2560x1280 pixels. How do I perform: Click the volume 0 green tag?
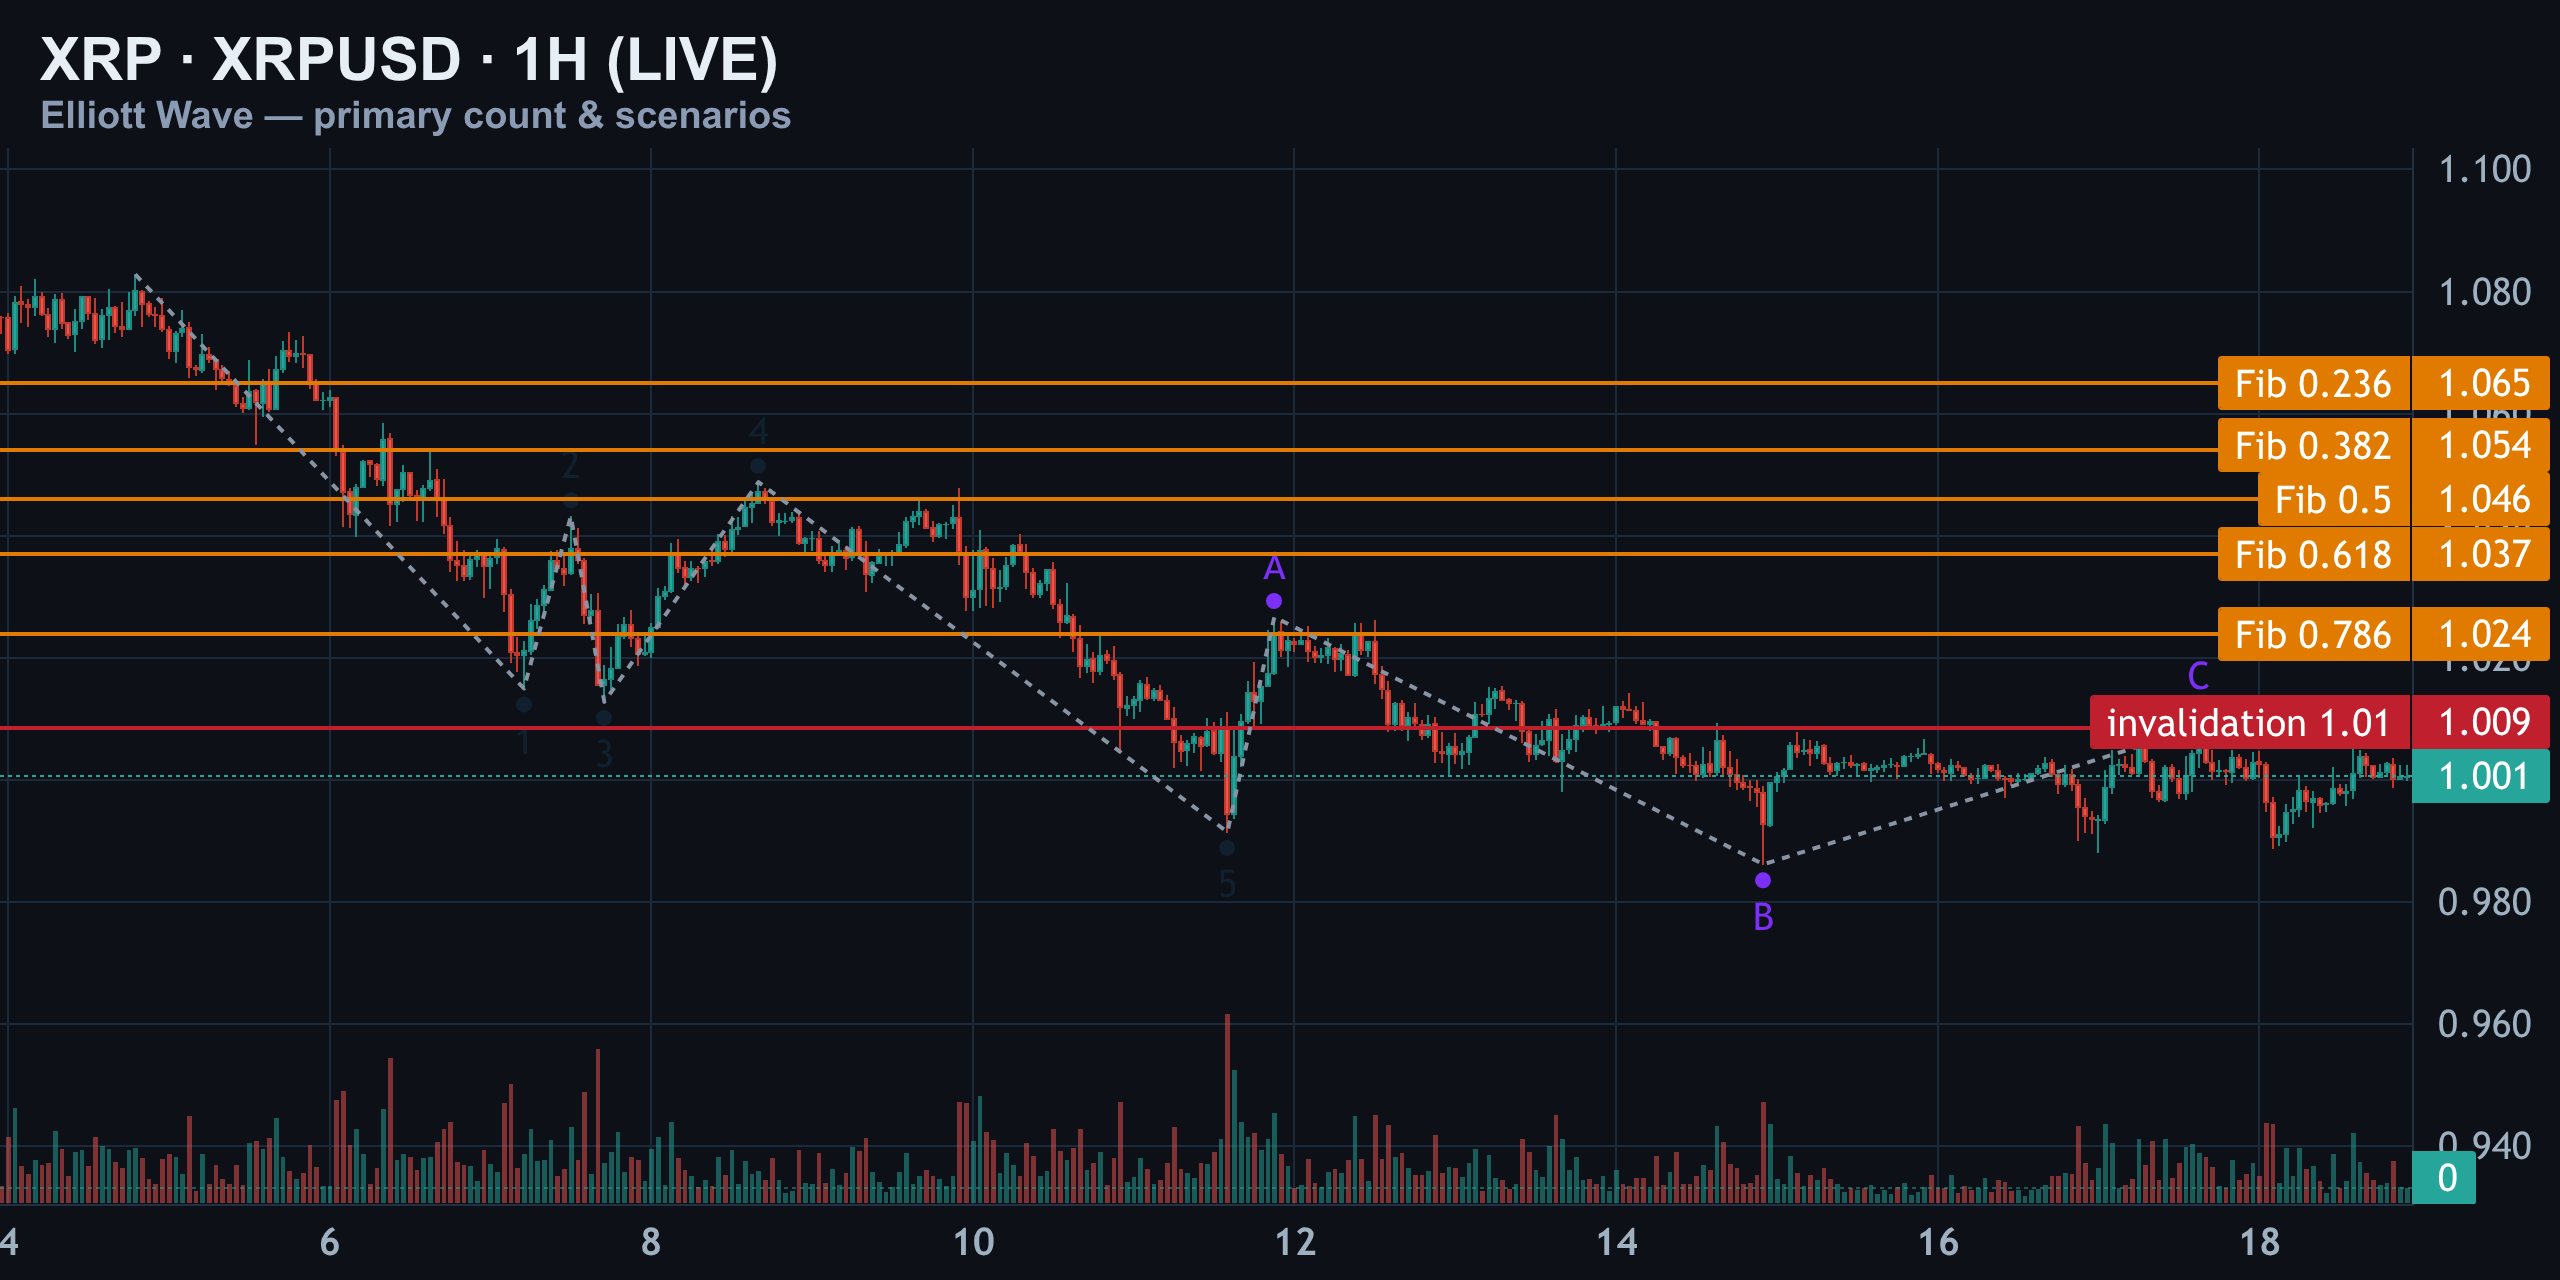tap(2444, 1177)
